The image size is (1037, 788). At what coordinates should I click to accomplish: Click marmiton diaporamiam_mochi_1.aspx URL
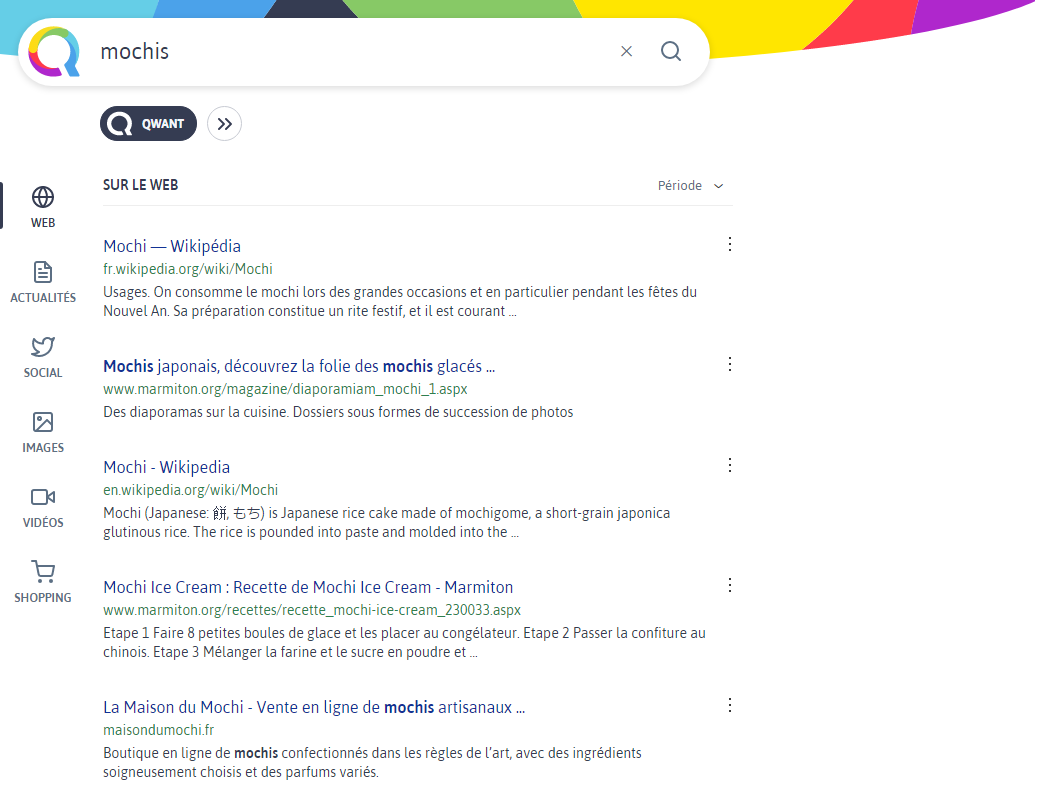point(285,389)
